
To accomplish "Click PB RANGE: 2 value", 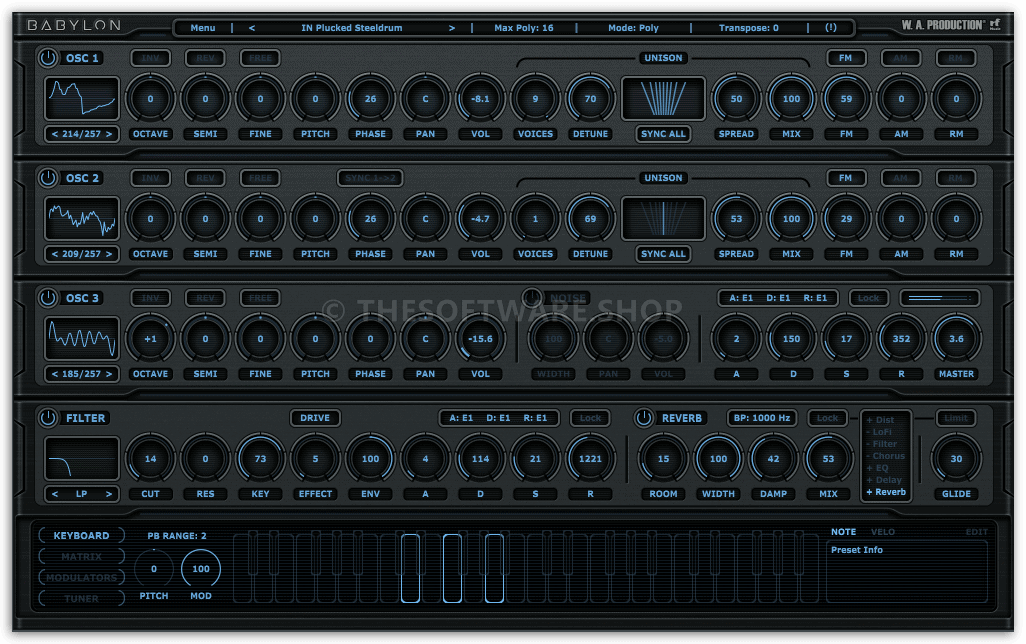I will [177, 535].
